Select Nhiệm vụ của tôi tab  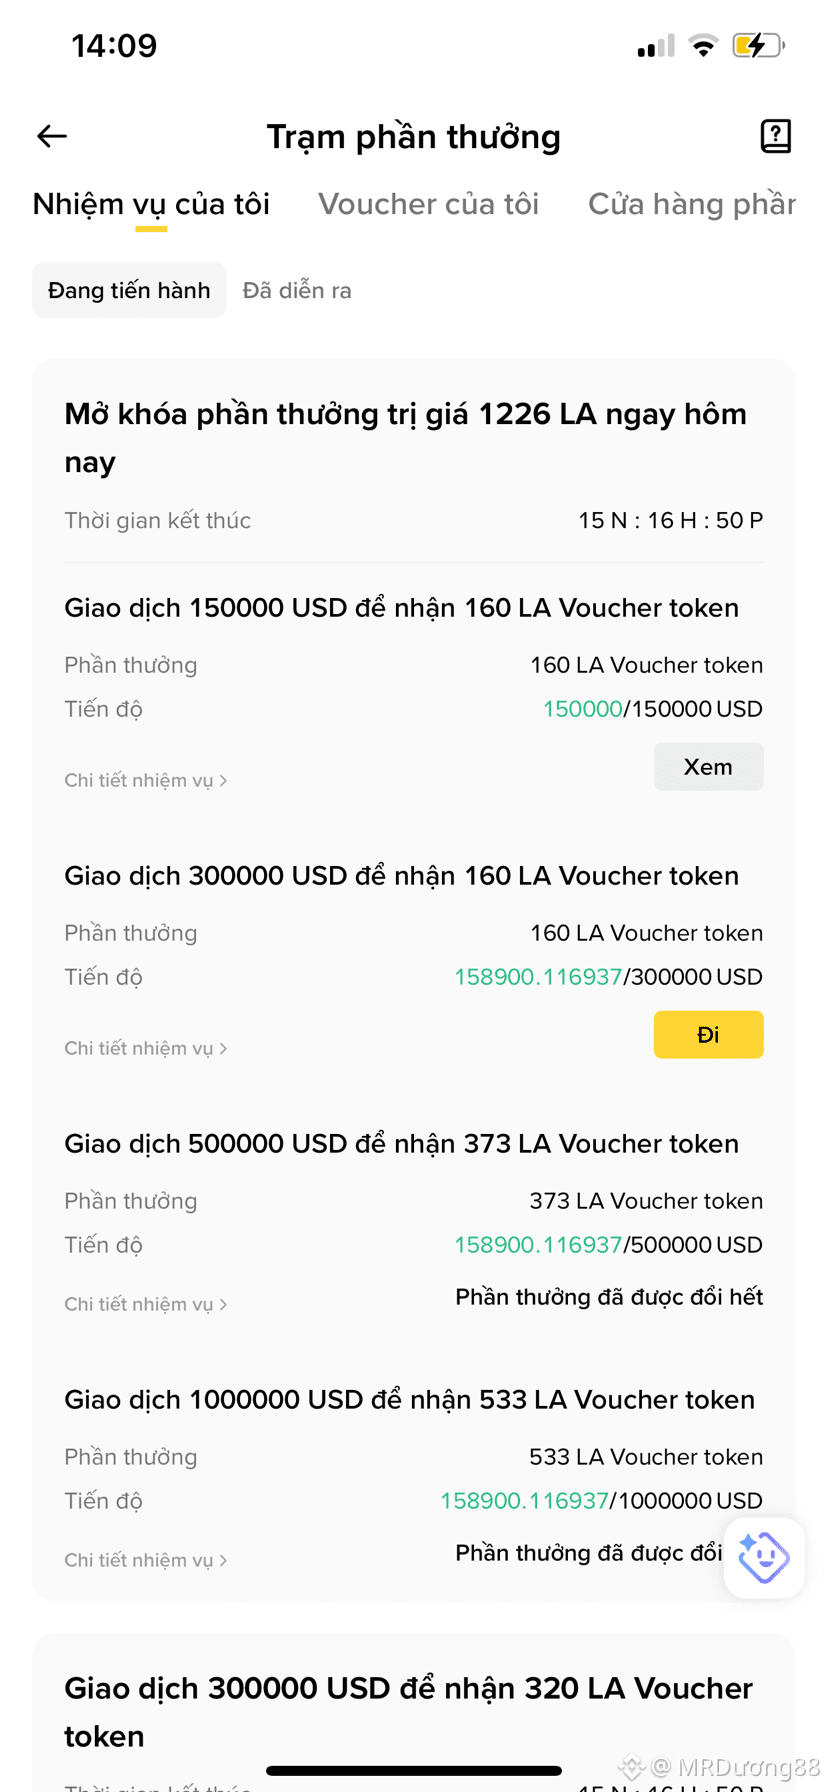[151, 204]
